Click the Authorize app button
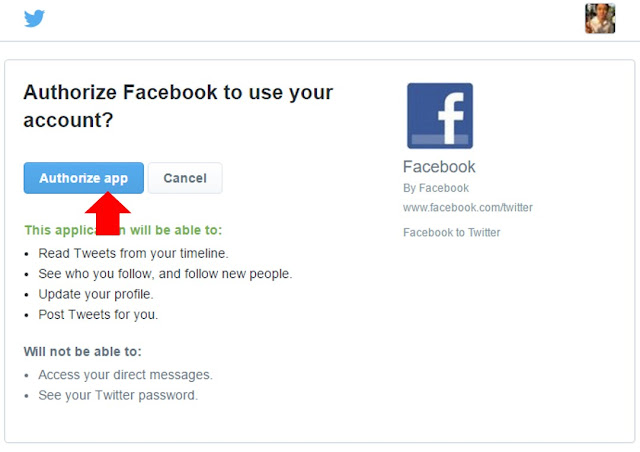 pyautogui.click(x=84, y=178)
